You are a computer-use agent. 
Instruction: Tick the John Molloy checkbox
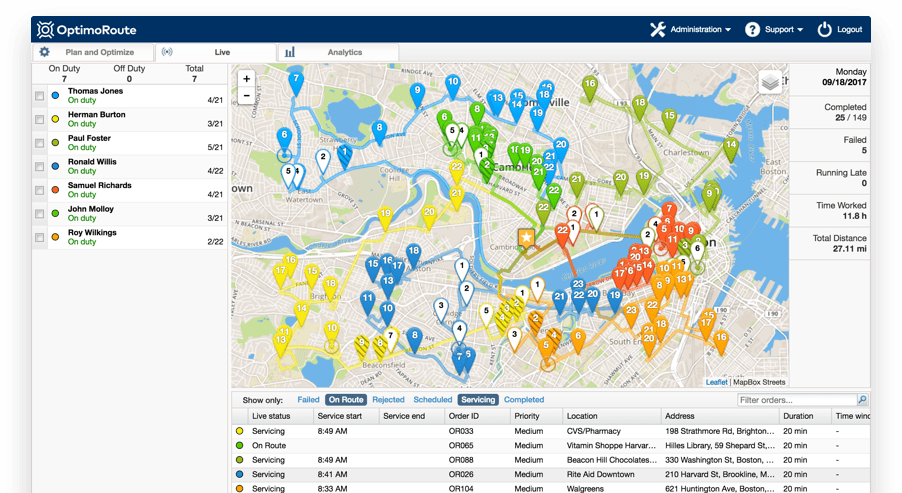click(39, 213)
